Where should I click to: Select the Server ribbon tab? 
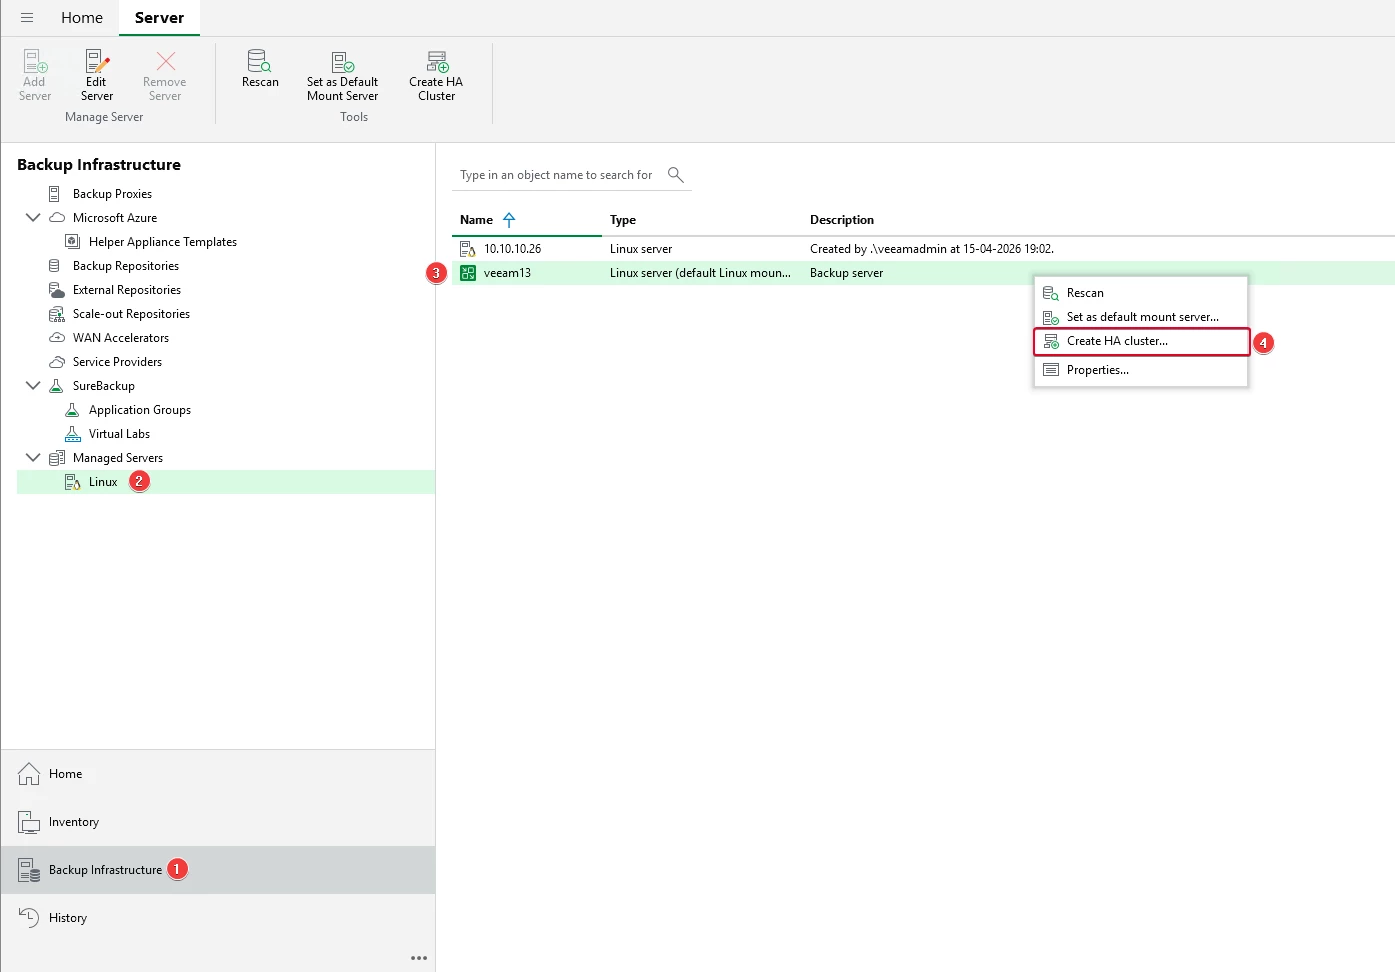[x=159, y=18]
